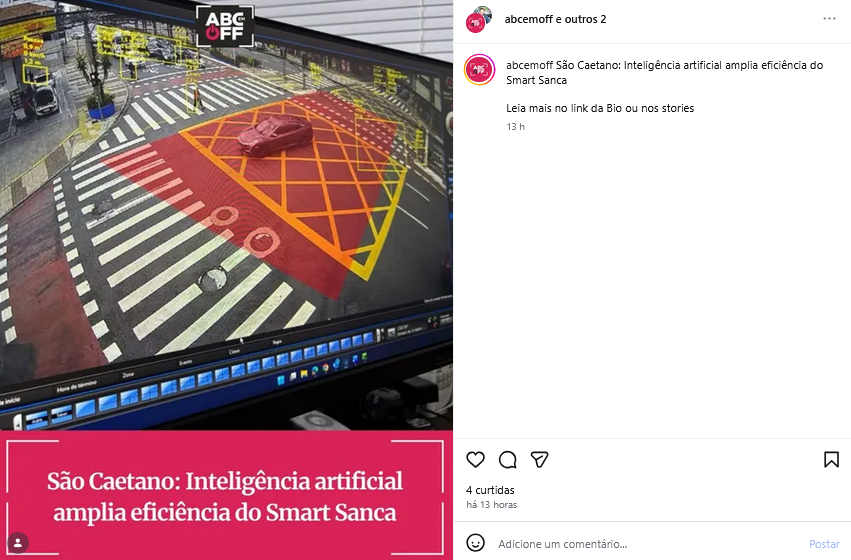The image size is (851, 560).
Task: Click the ABC OFF logo on image
Action: [225, 26]
